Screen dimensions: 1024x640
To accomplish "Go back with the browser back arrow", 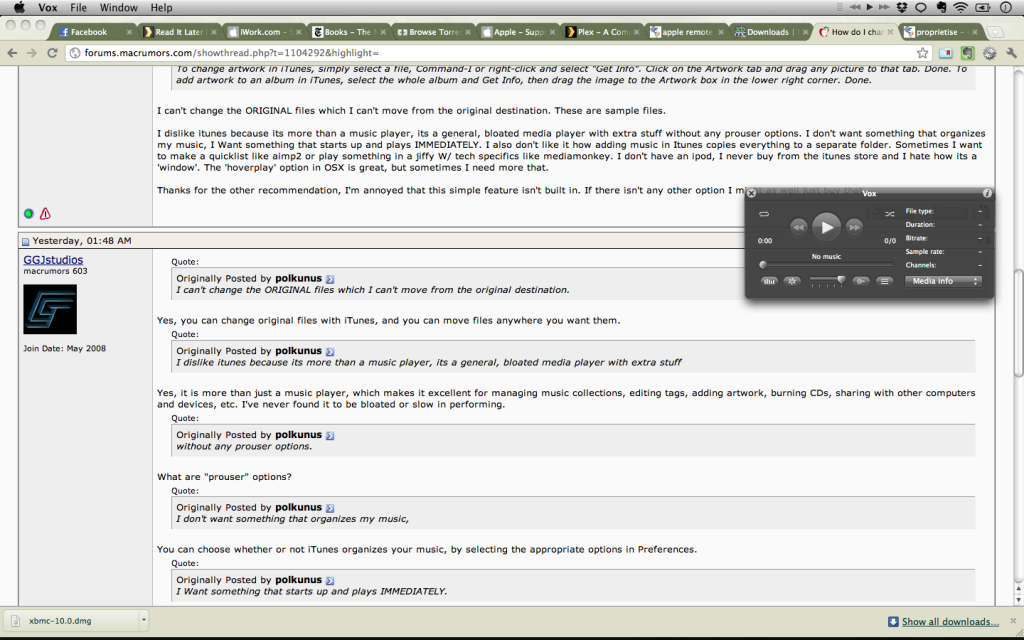I will 12,53.
